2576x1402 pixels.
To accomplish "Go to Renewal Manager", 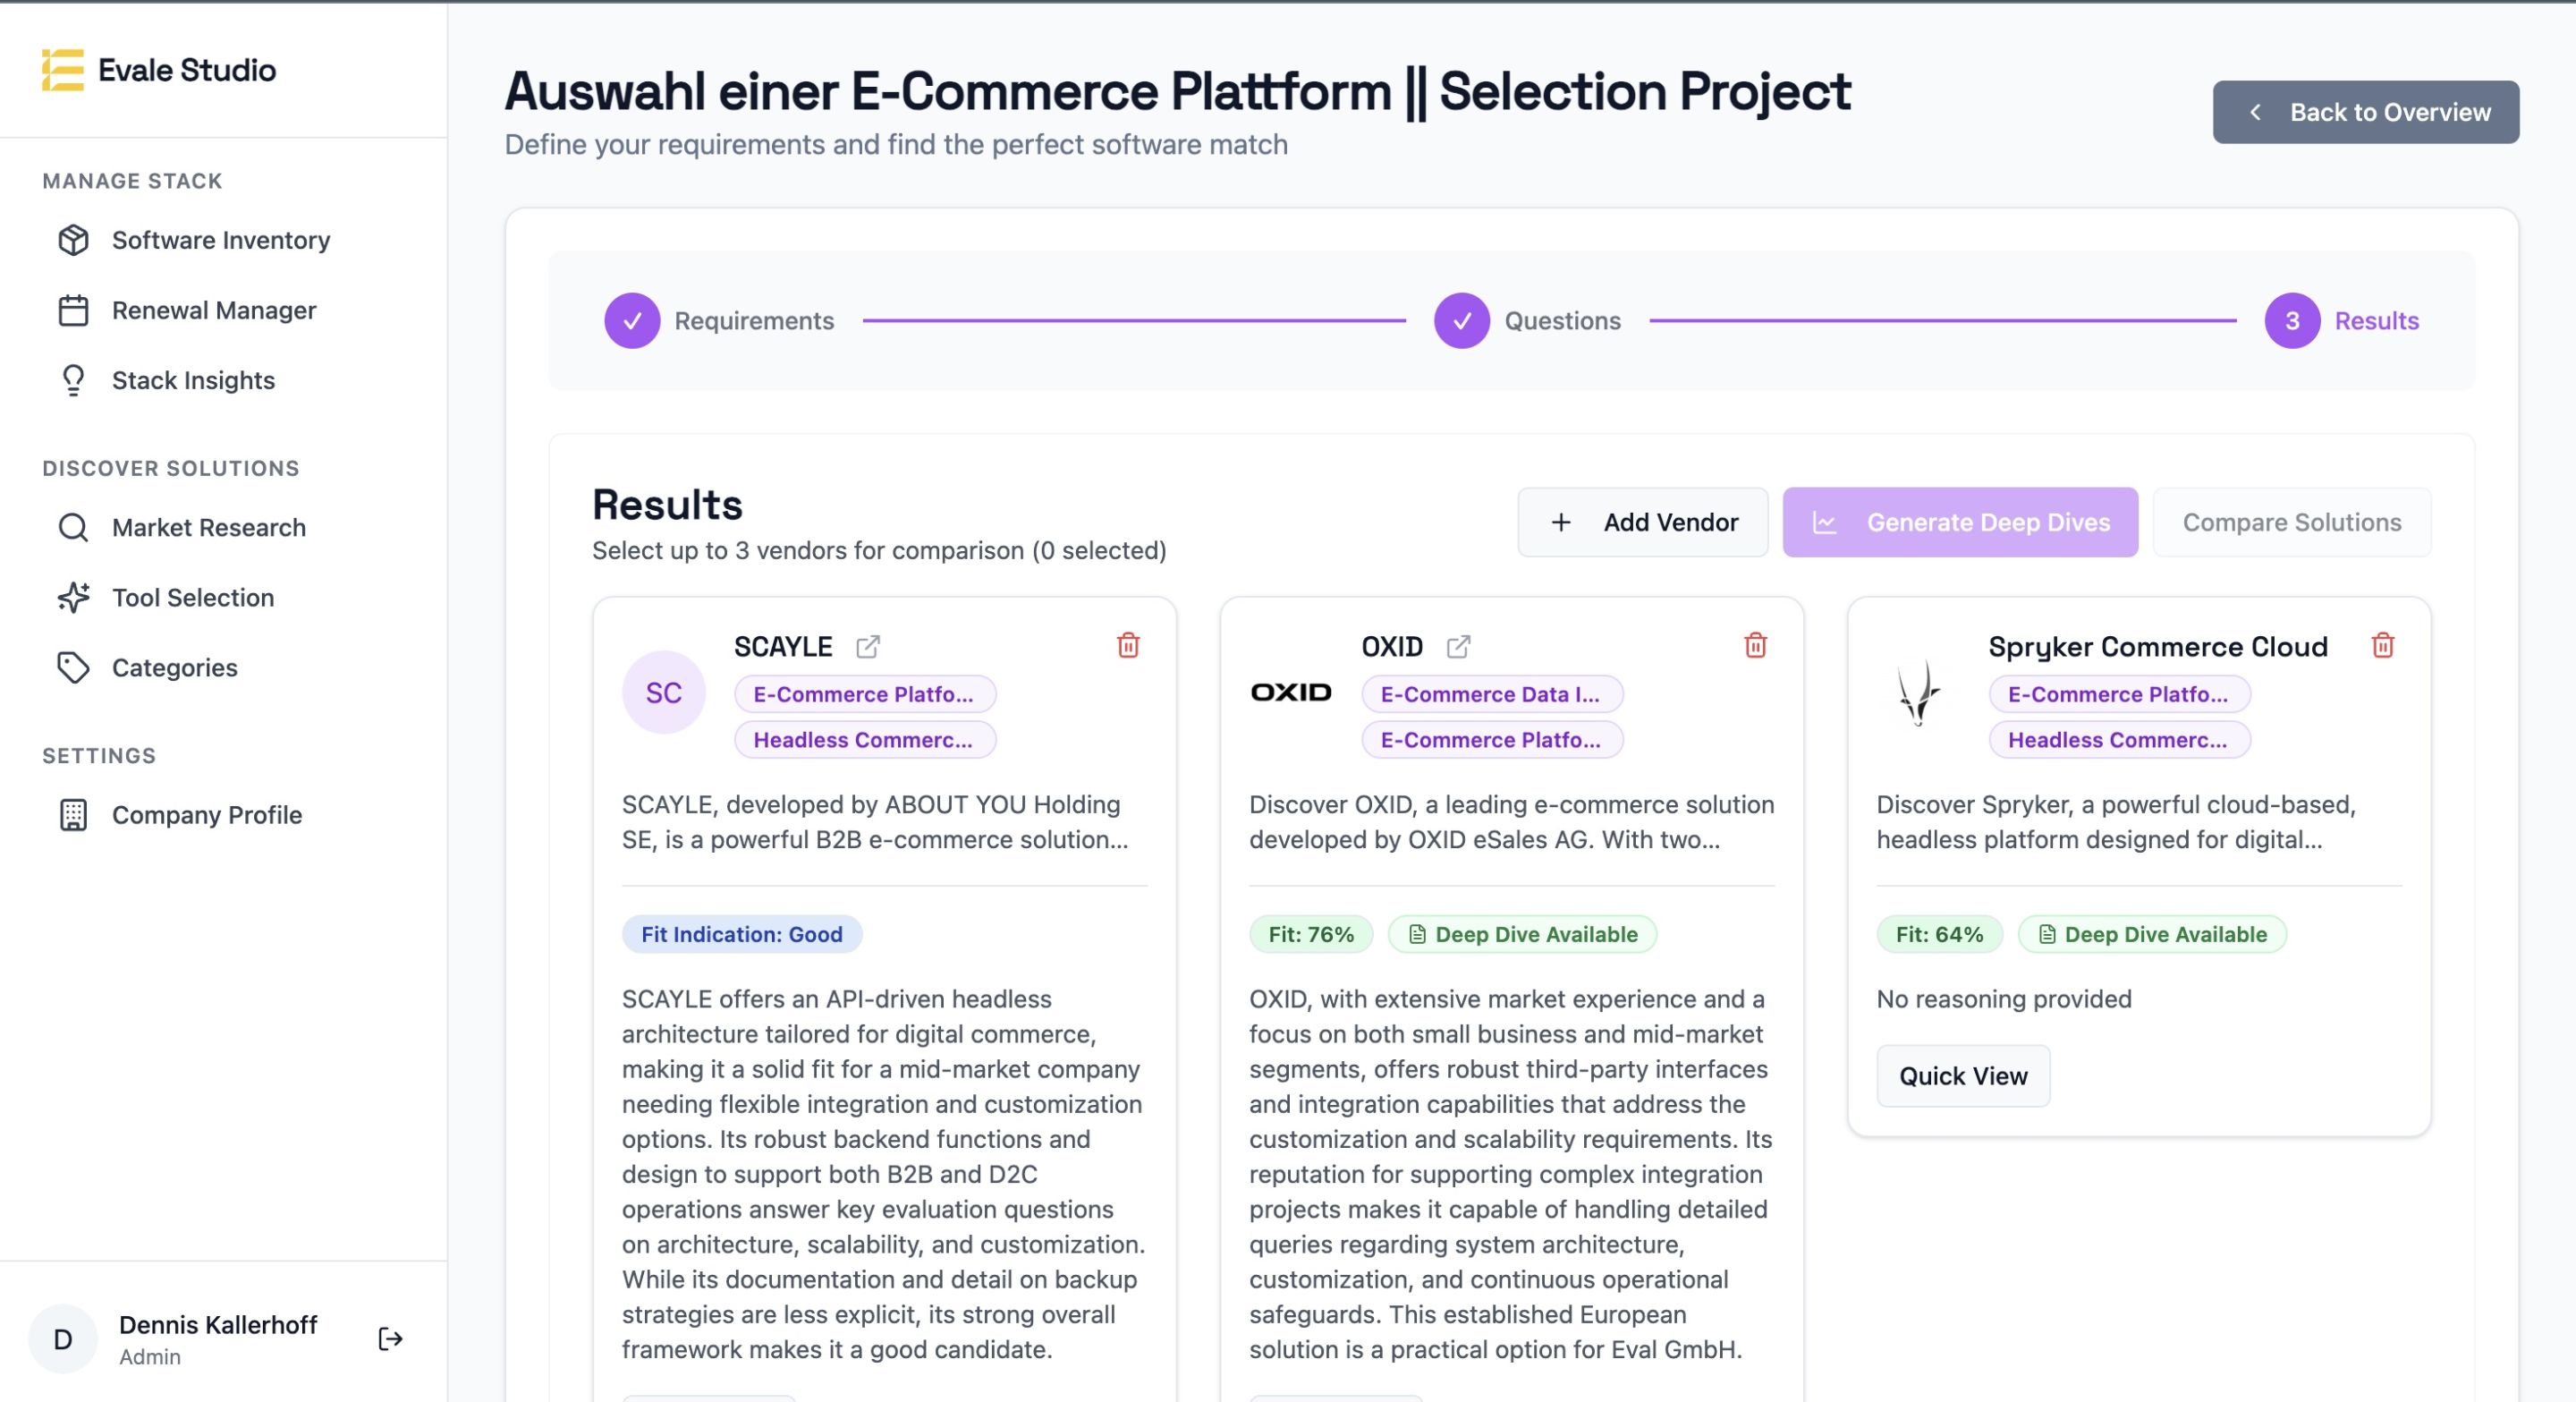I will pyautogui.click(x=213, y=310).
